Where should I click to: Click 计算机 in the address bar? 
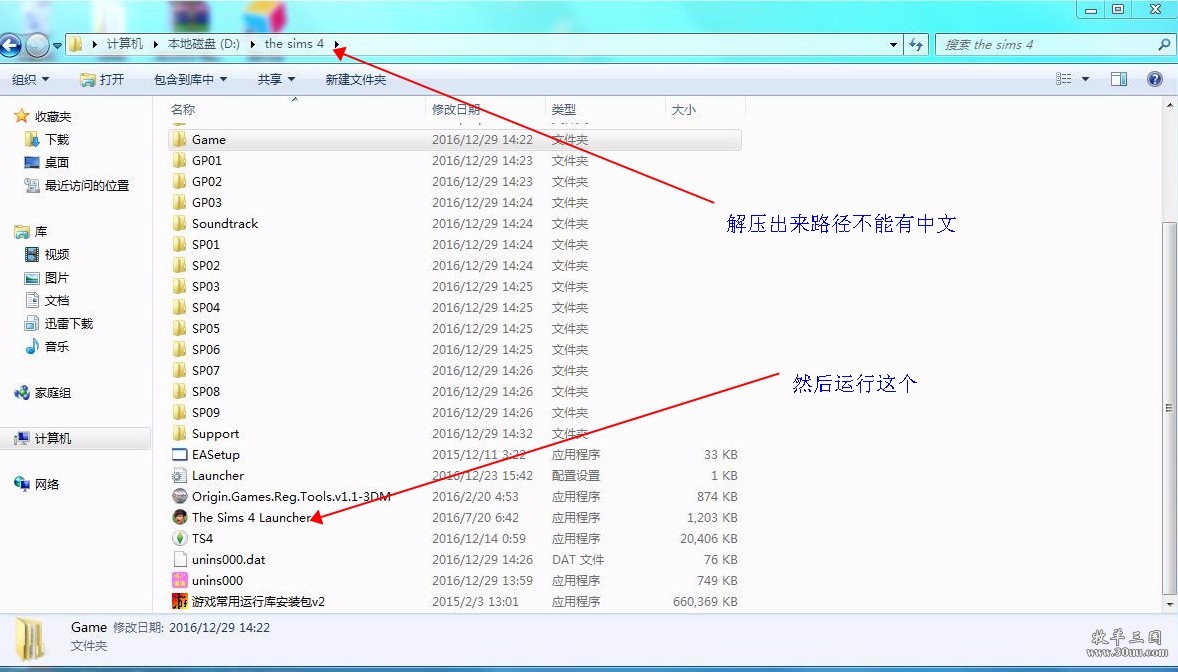click(x=125, y=44)
